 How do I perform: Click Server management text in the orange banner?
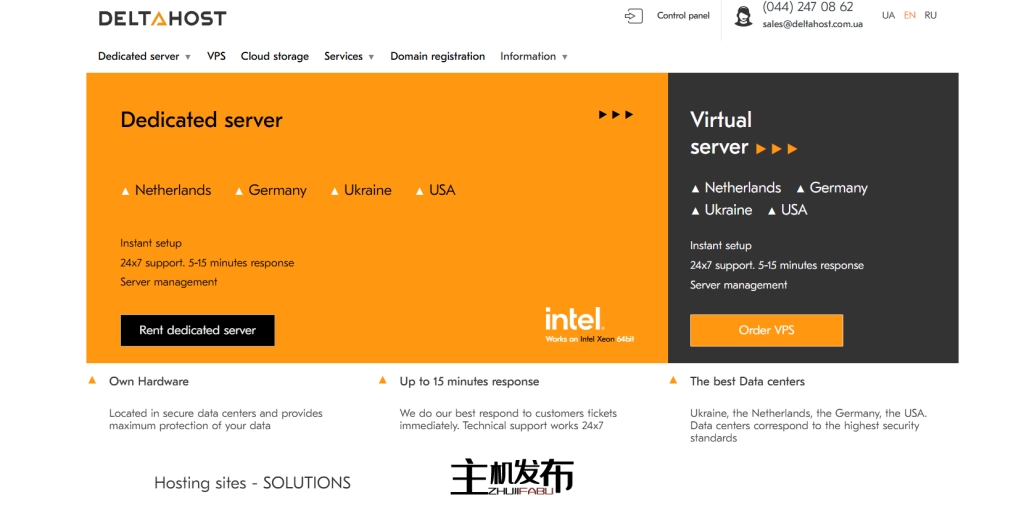tap(168, 282)
